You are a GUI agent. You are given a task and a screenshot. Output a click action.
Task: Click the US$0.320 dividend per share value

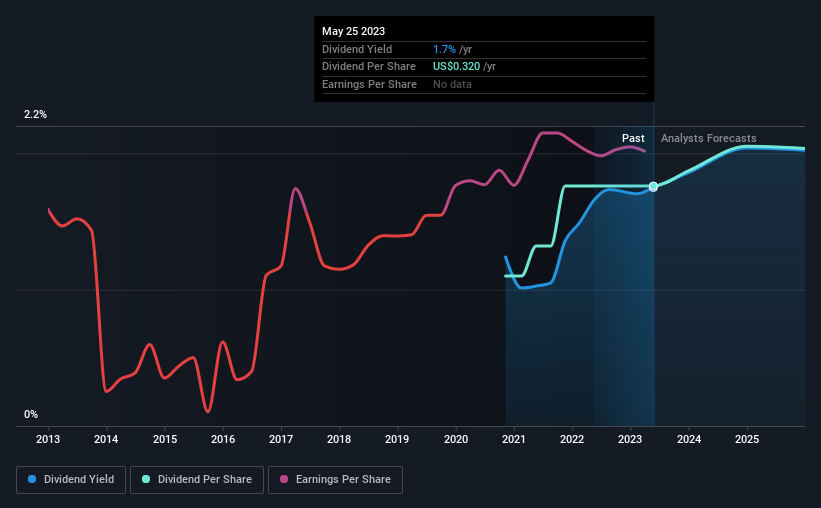tap(457, 67)
